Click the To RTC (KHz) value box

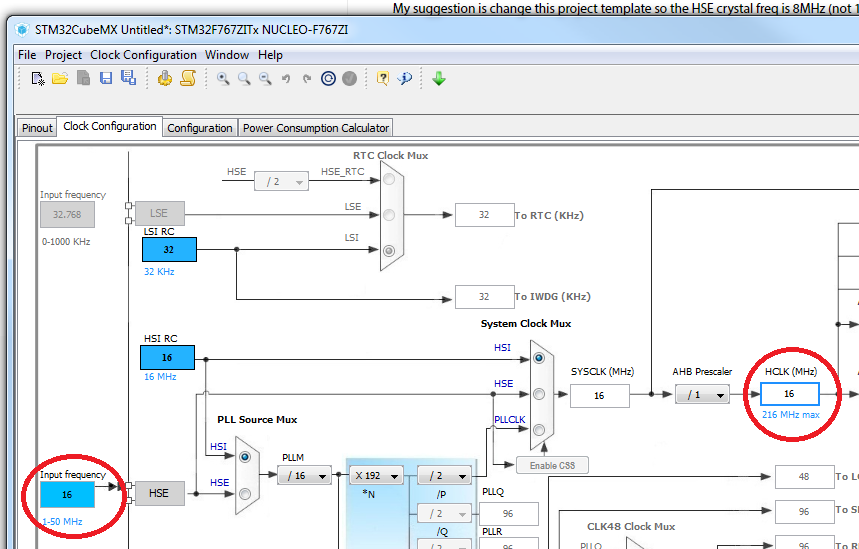(x=484, y=215)
